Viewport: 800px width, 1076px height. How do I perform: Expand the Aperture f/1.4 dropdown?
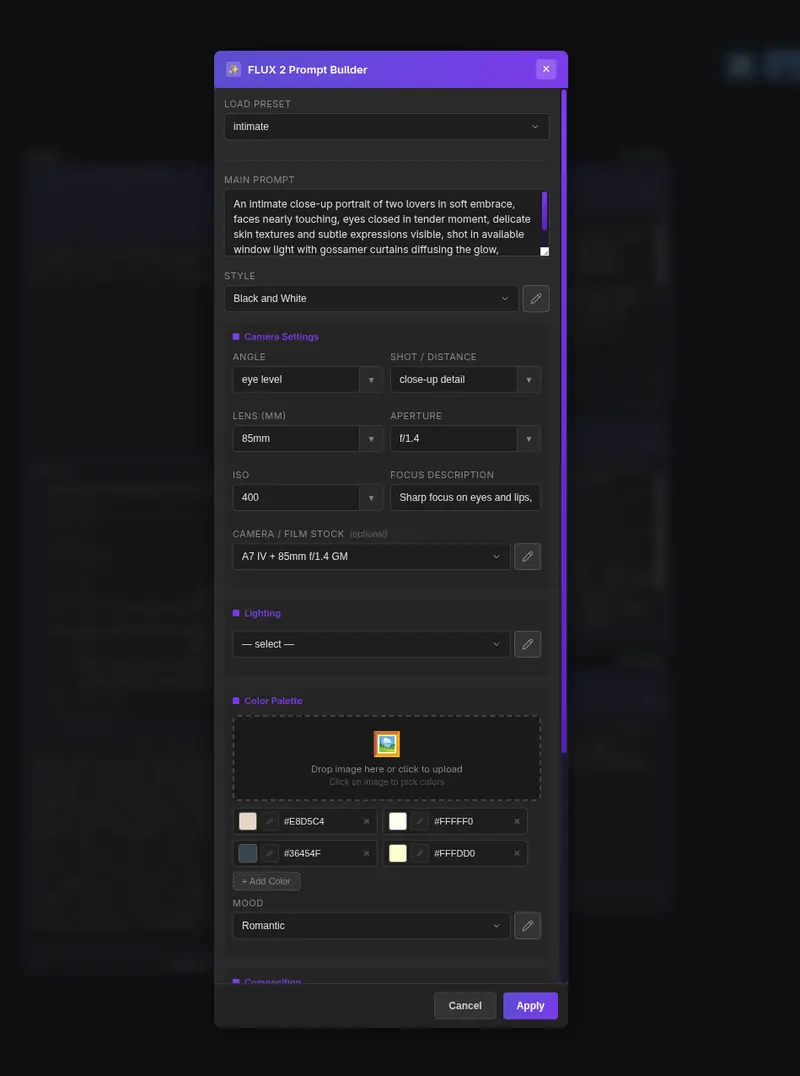click(528, 438)
